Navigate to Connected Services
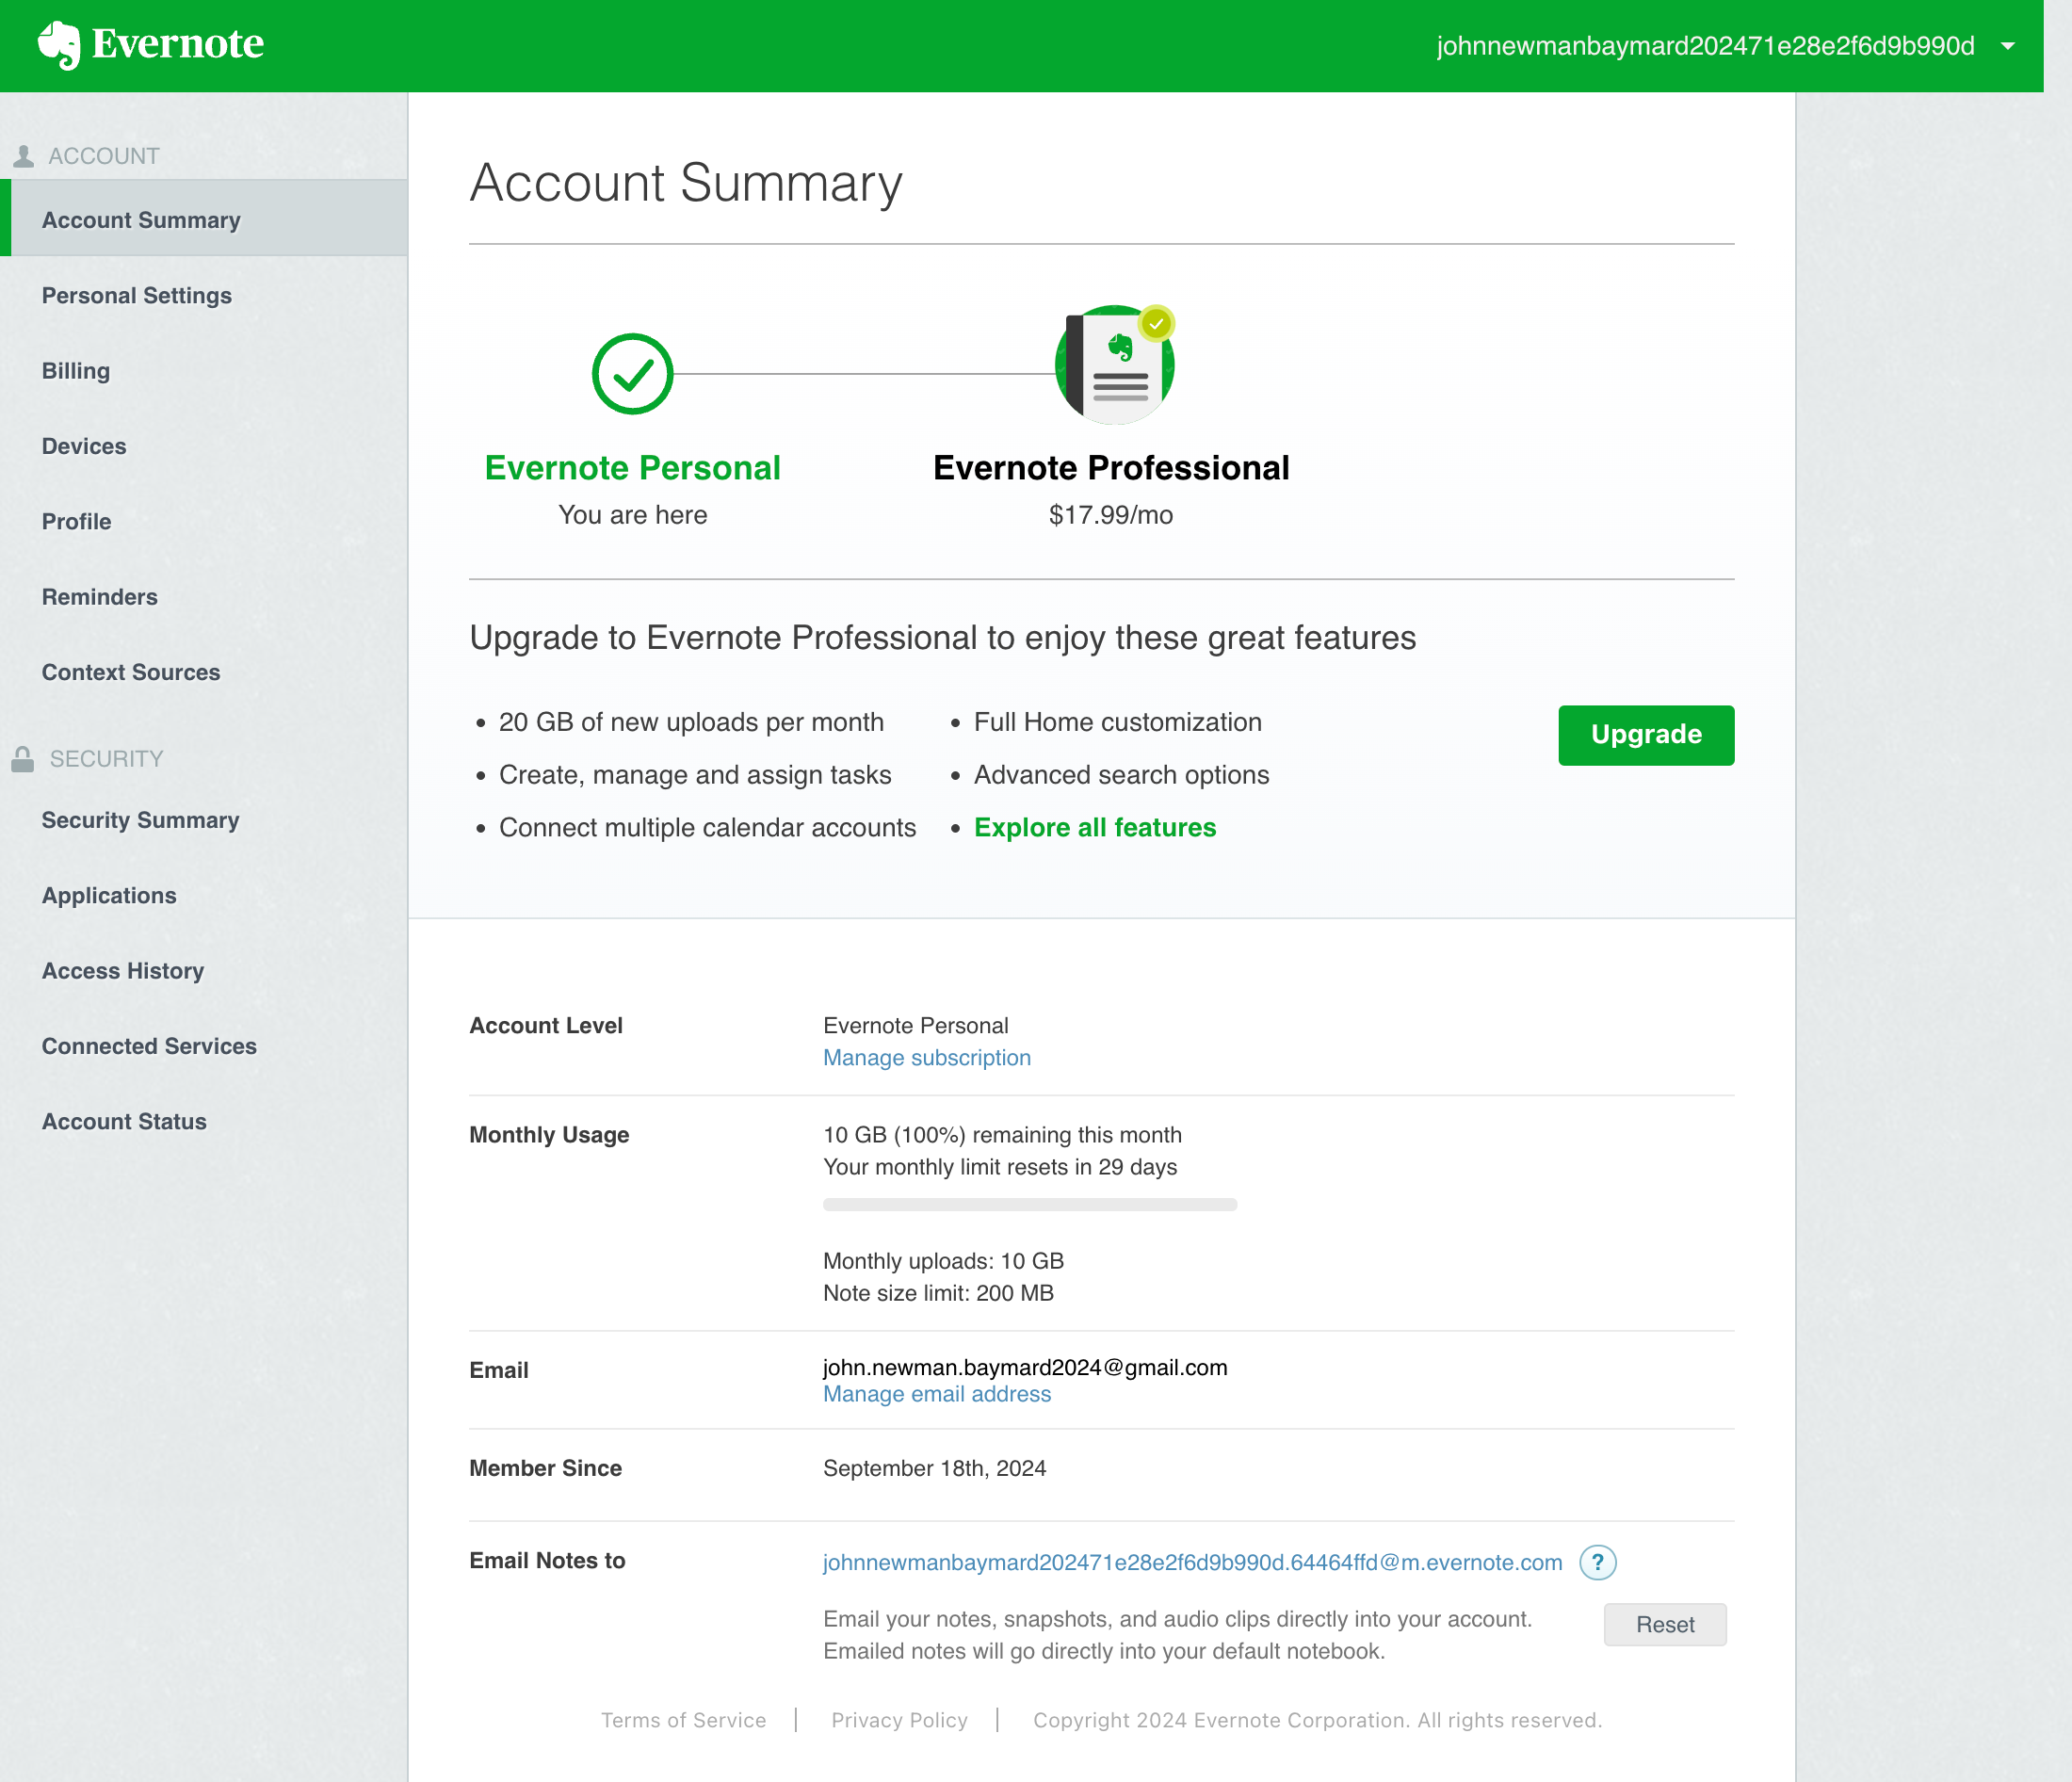The image size is (2072, 1782). tap(149, 1046)
